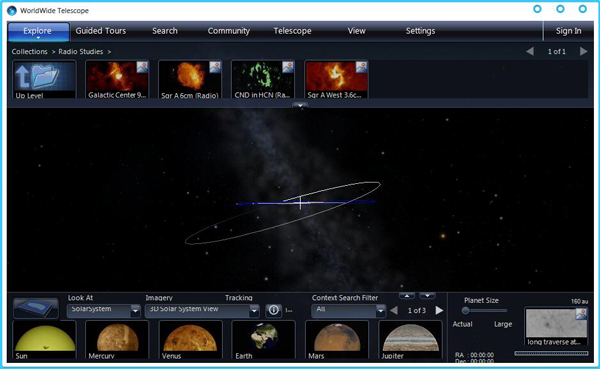Go to previous context results page
600x369 pixels.
(394, 310)
